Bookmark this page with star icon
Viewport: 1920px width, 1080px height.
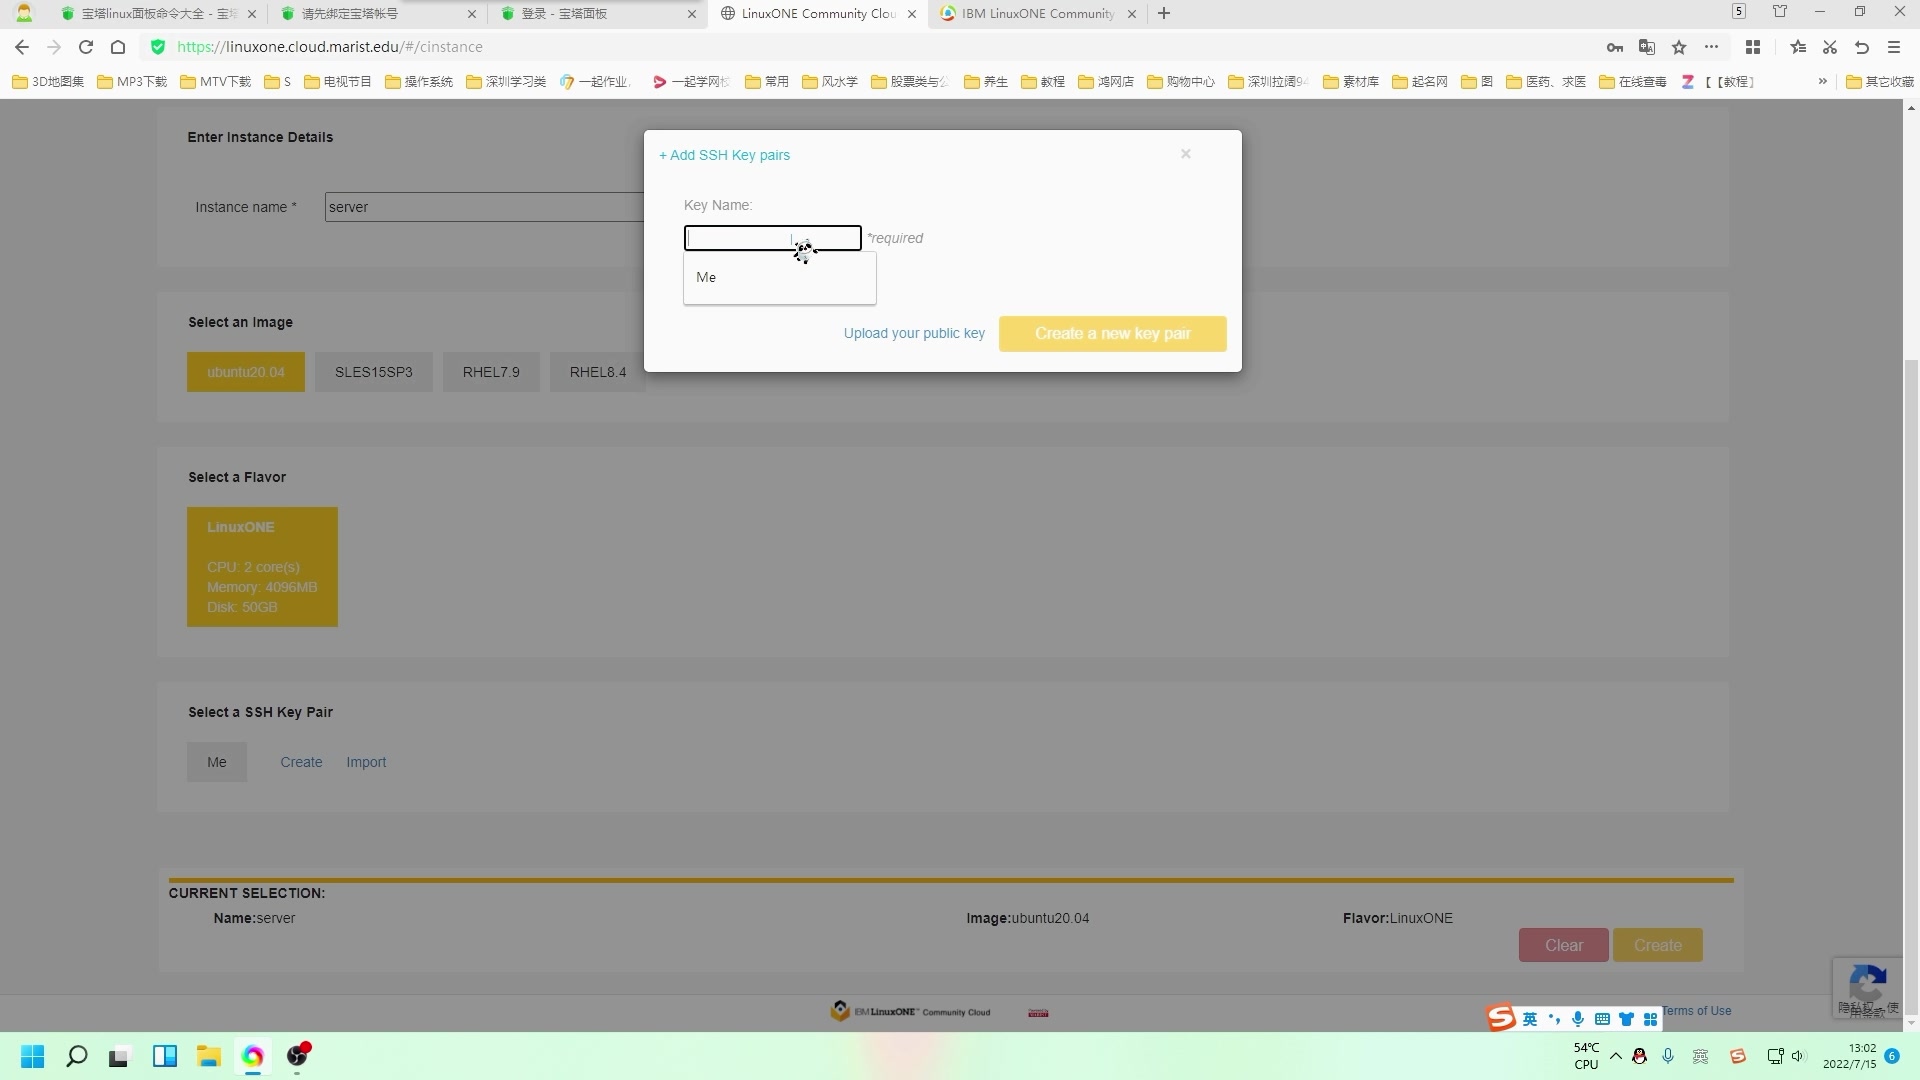click(x=1679, y=47)
